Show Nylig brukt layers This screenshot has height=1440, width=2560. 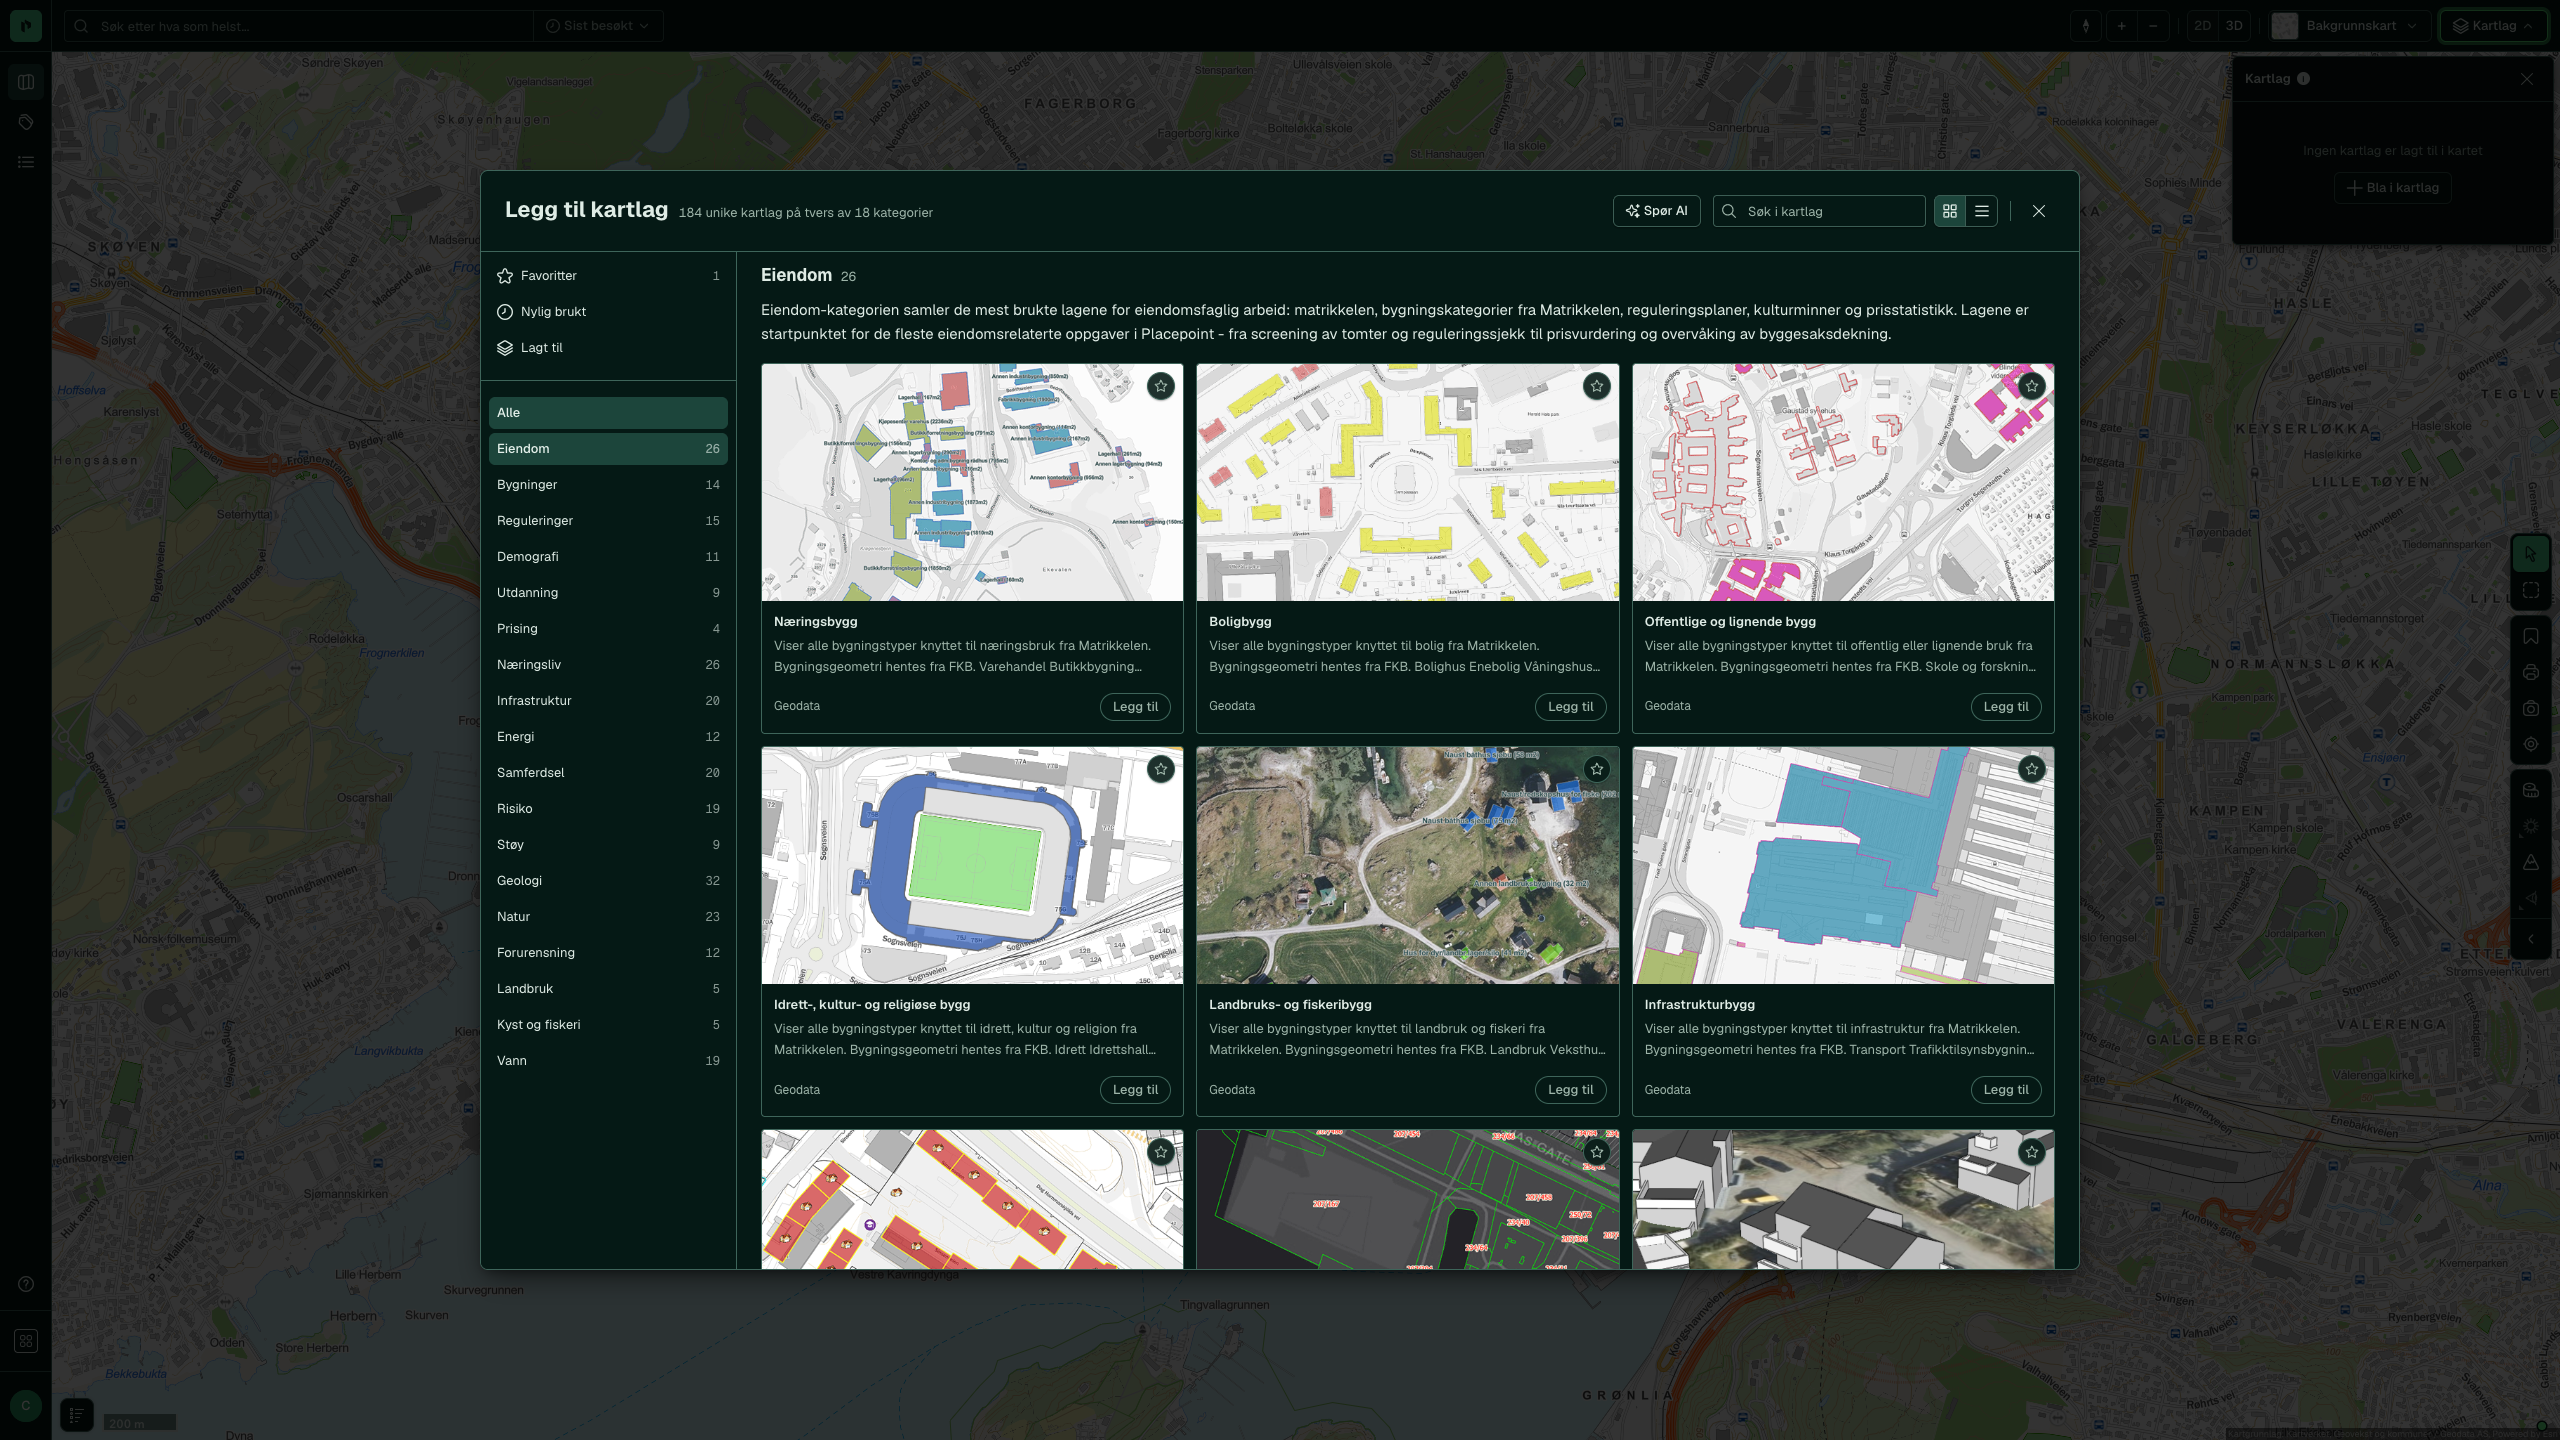pyautogui.click(x=608, y=312)
